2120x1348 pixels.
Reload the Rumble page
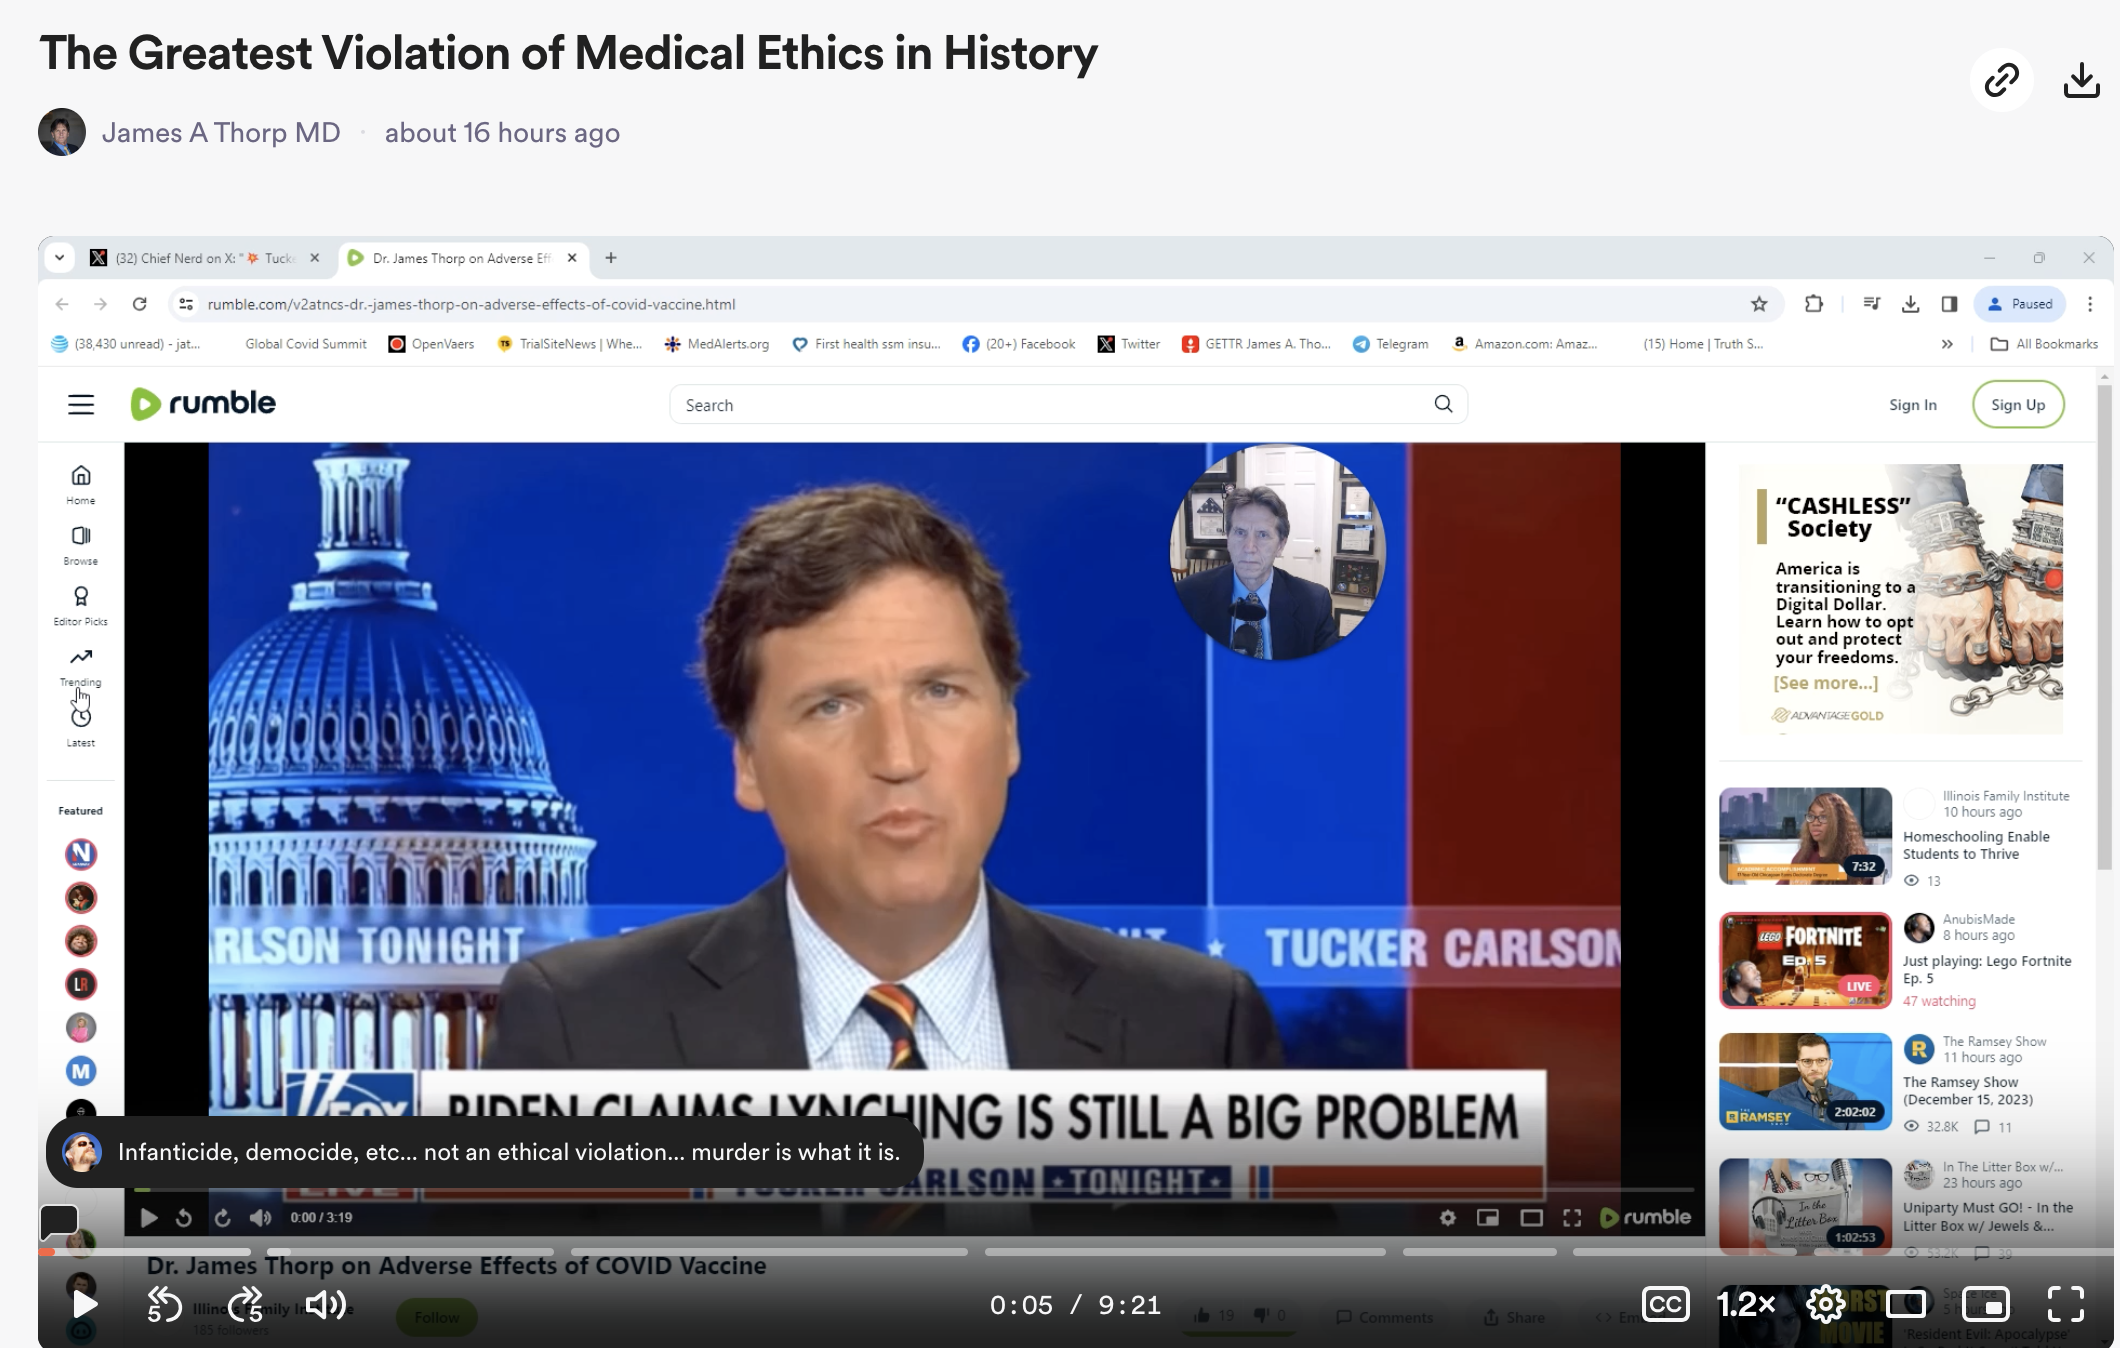140,304
